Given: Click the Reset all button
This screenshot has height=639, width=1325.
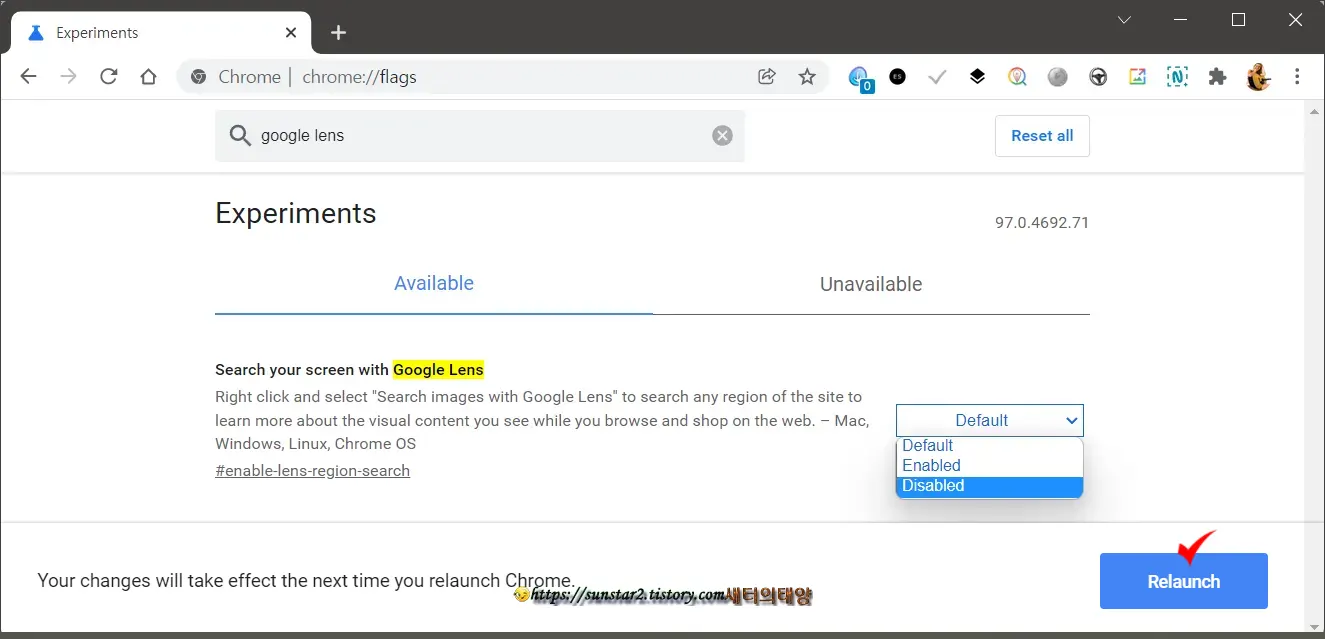Looking at the screenshot, I should (x=1042, y=136).
